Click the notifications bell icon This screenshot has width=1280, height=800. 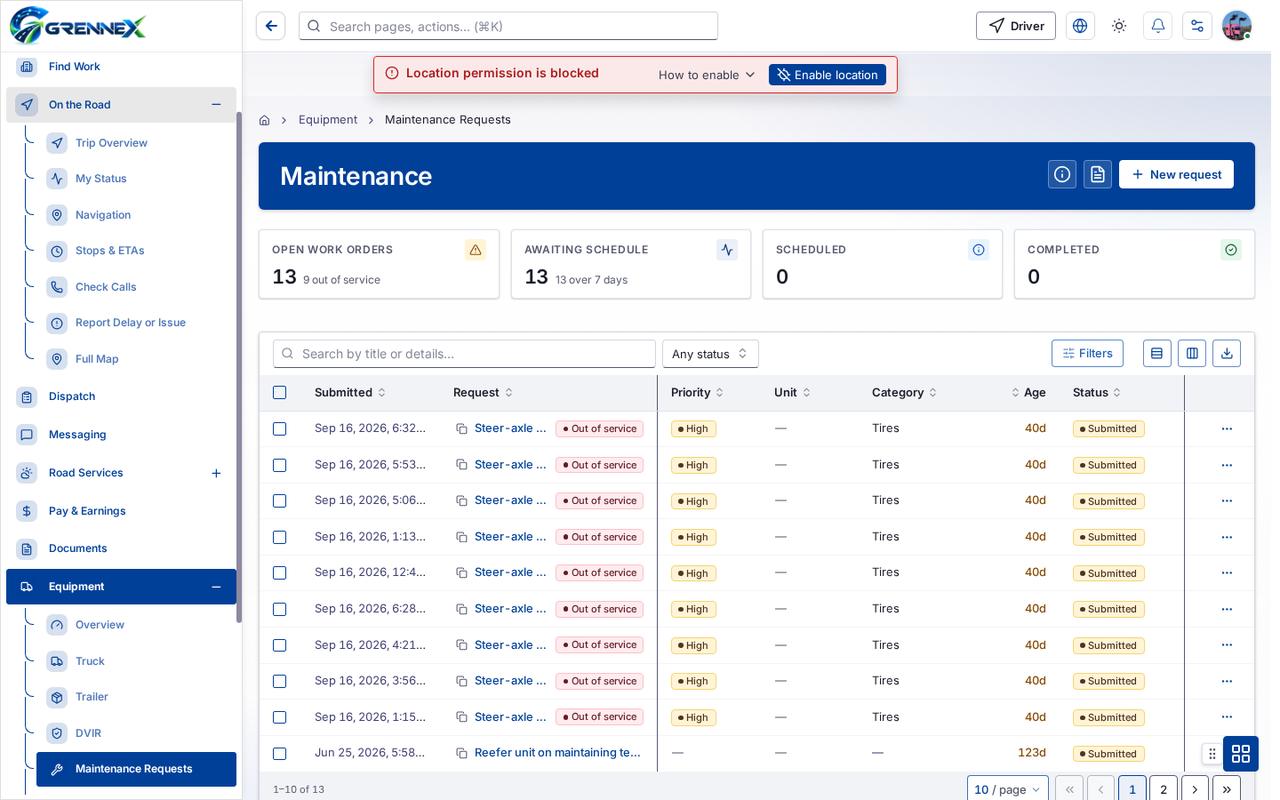click(1158, 26)
